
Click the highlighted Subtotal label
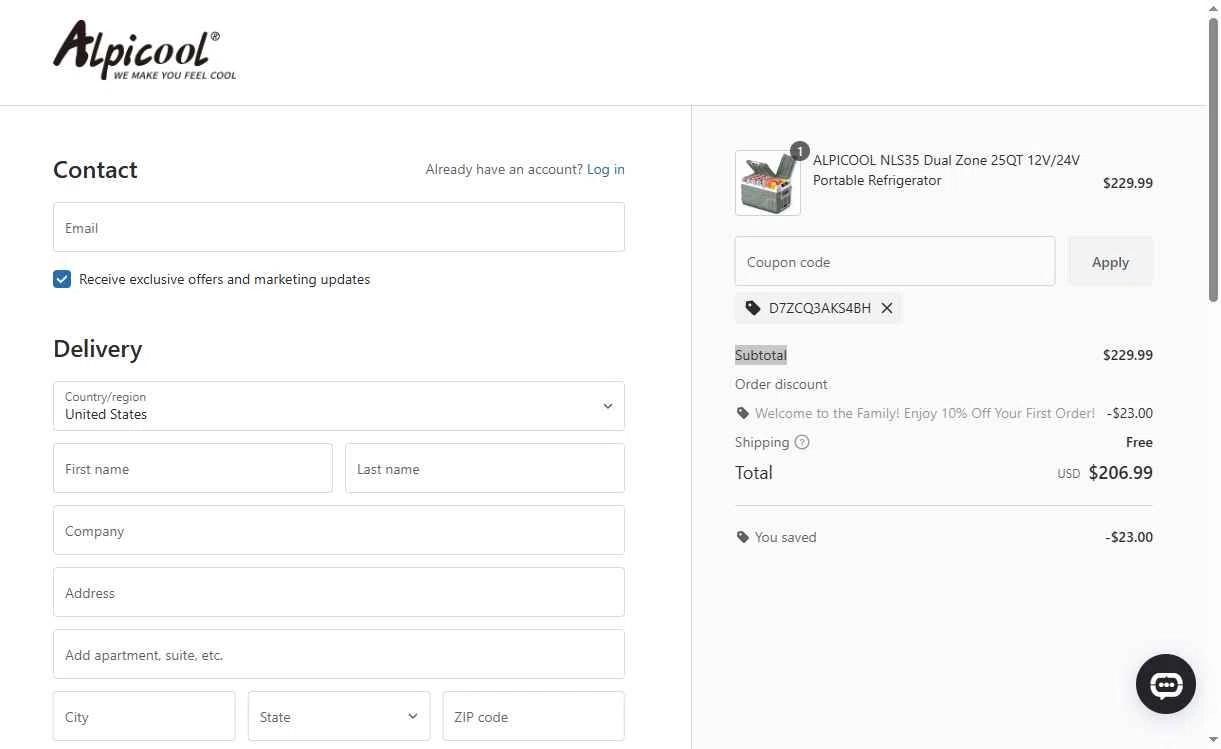[761, 355]
